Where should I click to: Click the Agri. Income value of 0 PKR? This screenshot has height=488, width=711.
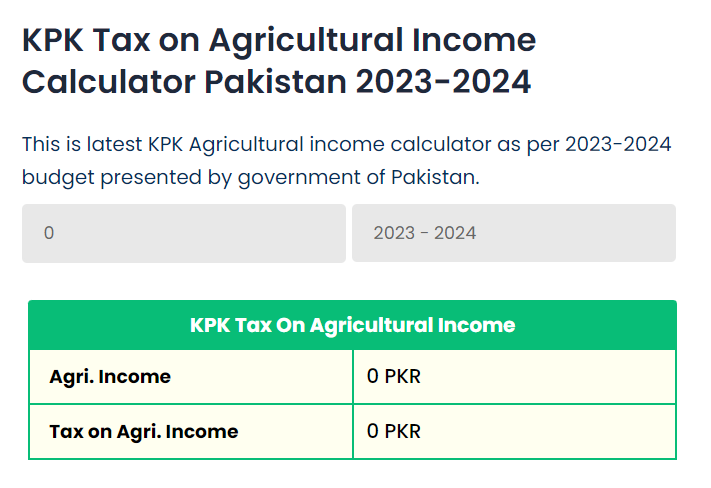point(394,377)
